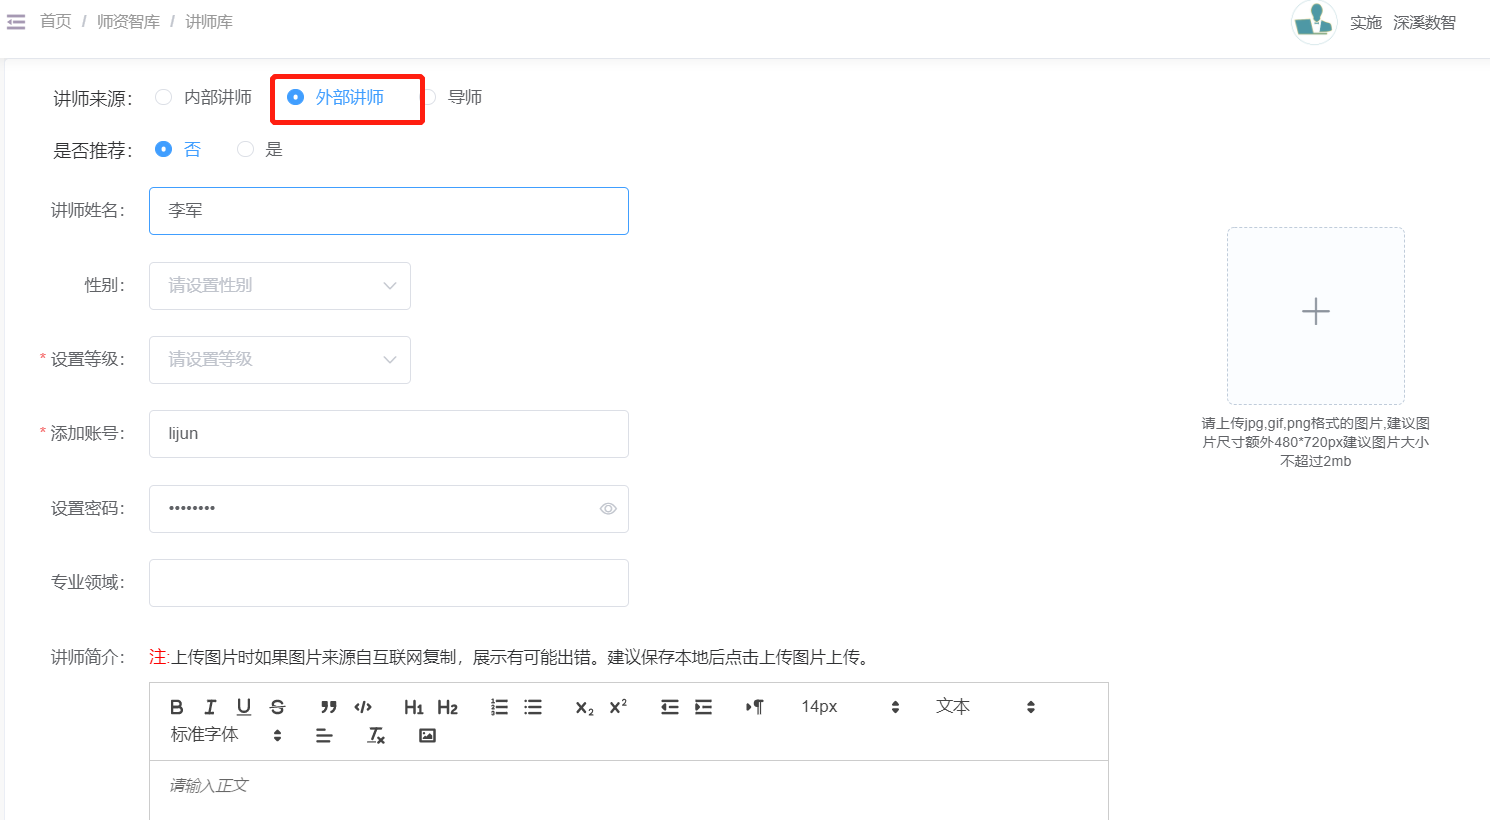Select the 内部讲师 radio option
The height and width of the screenshot is (820, 1490).
[x=164, y=97]
